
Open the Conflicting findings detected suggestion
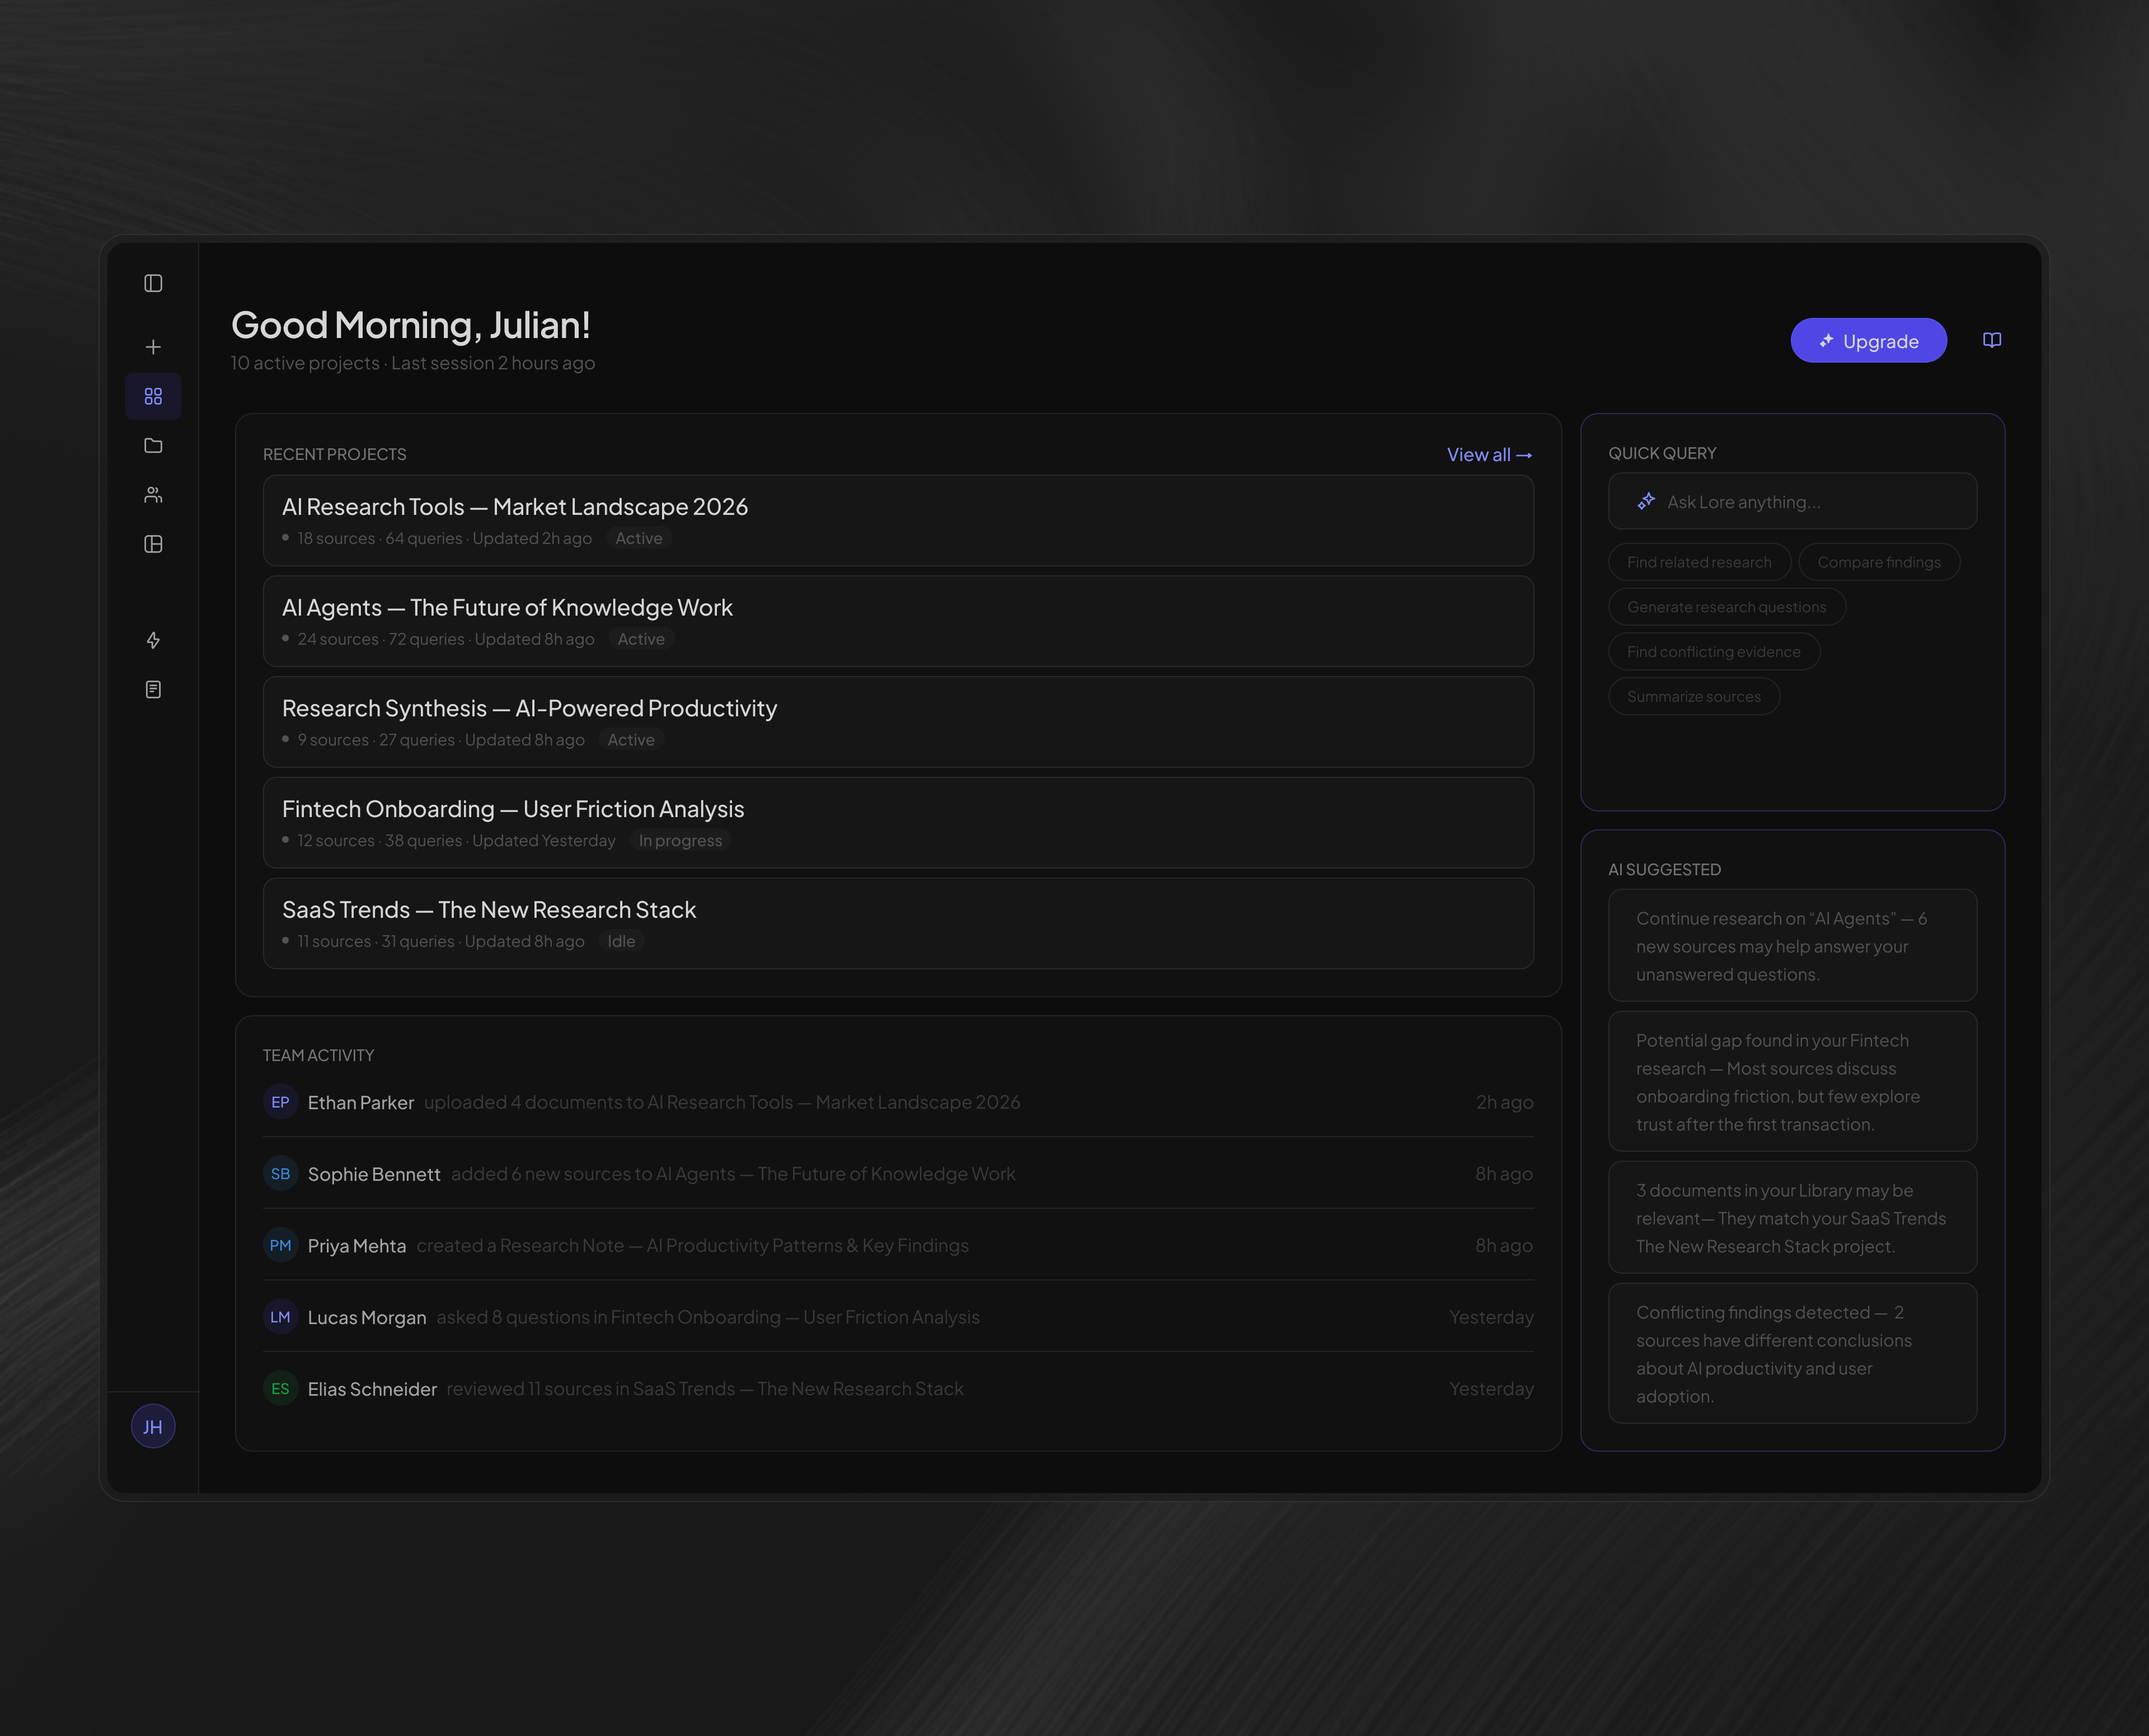coord(1792,1354)
